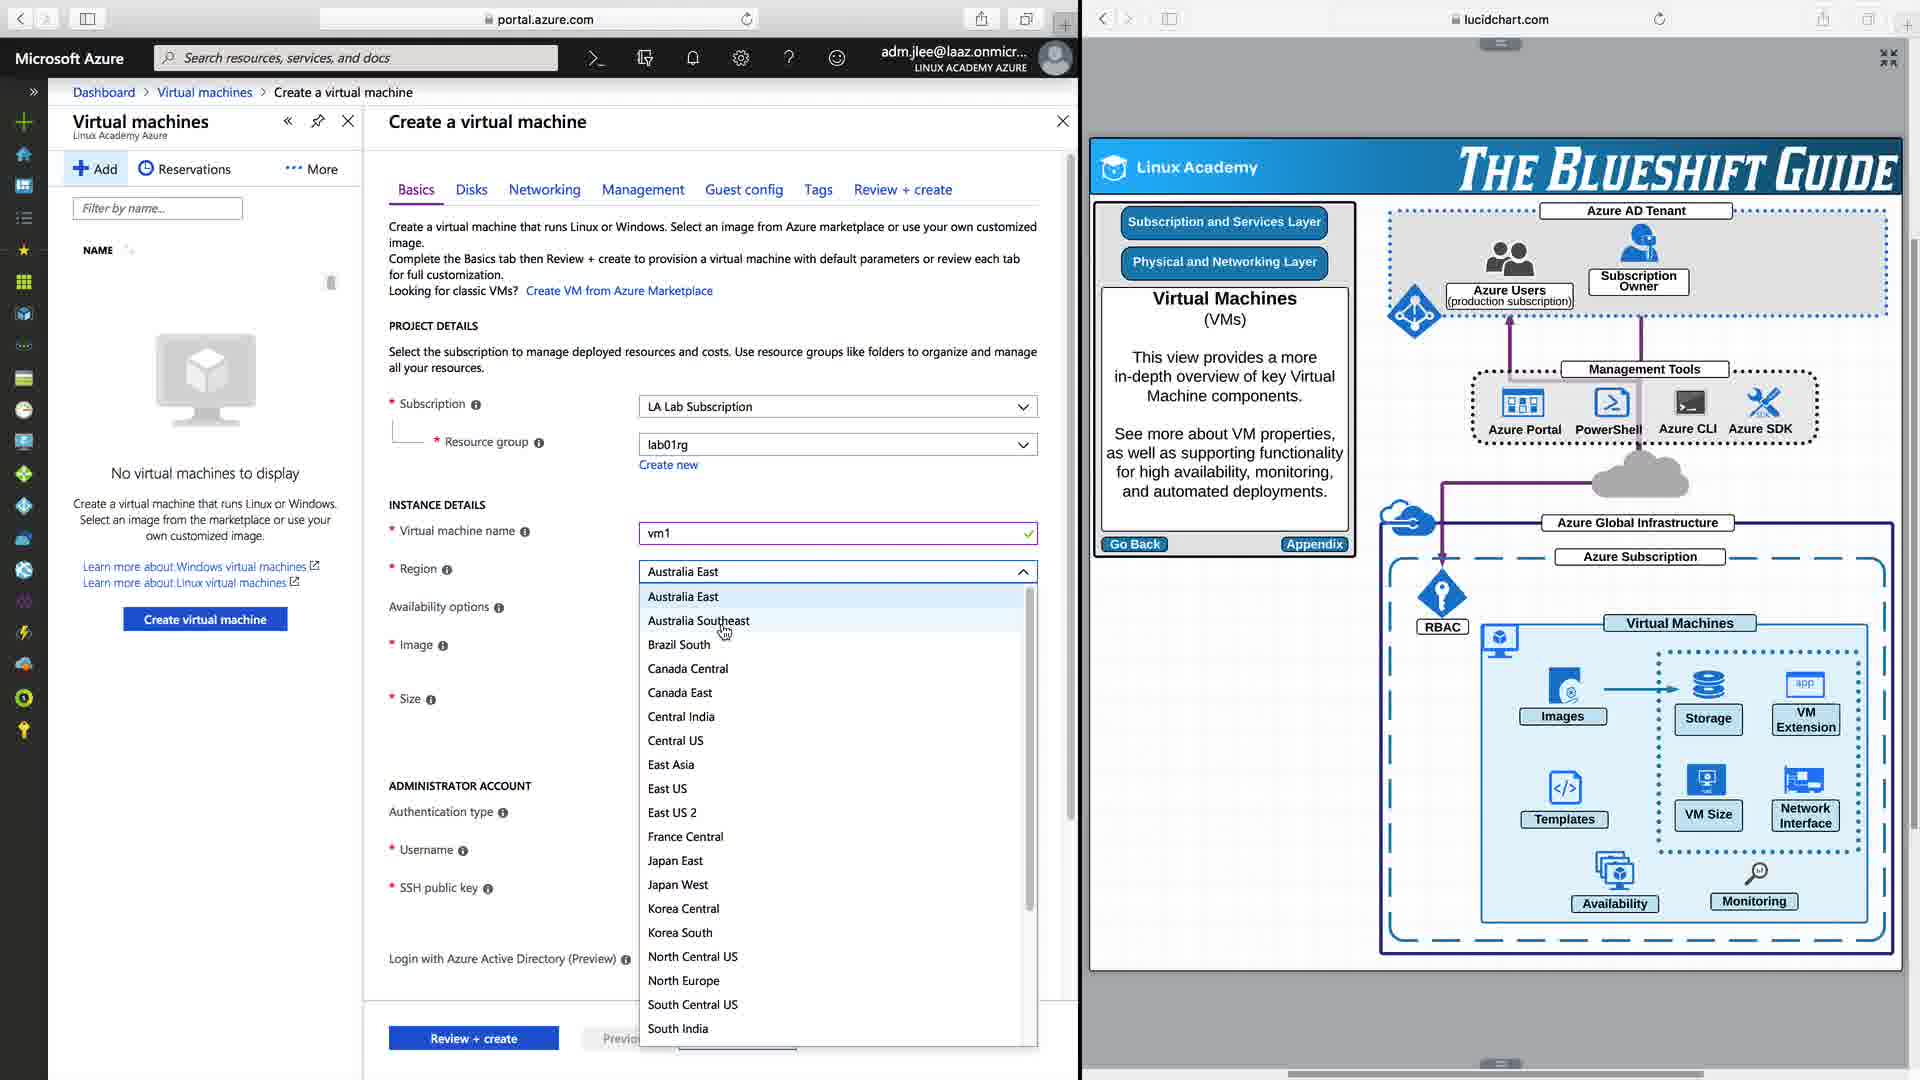The width and height of the screenshot is (1920, 1080).
Task: Click the feedback smiley icon
Action: point(836,58)
